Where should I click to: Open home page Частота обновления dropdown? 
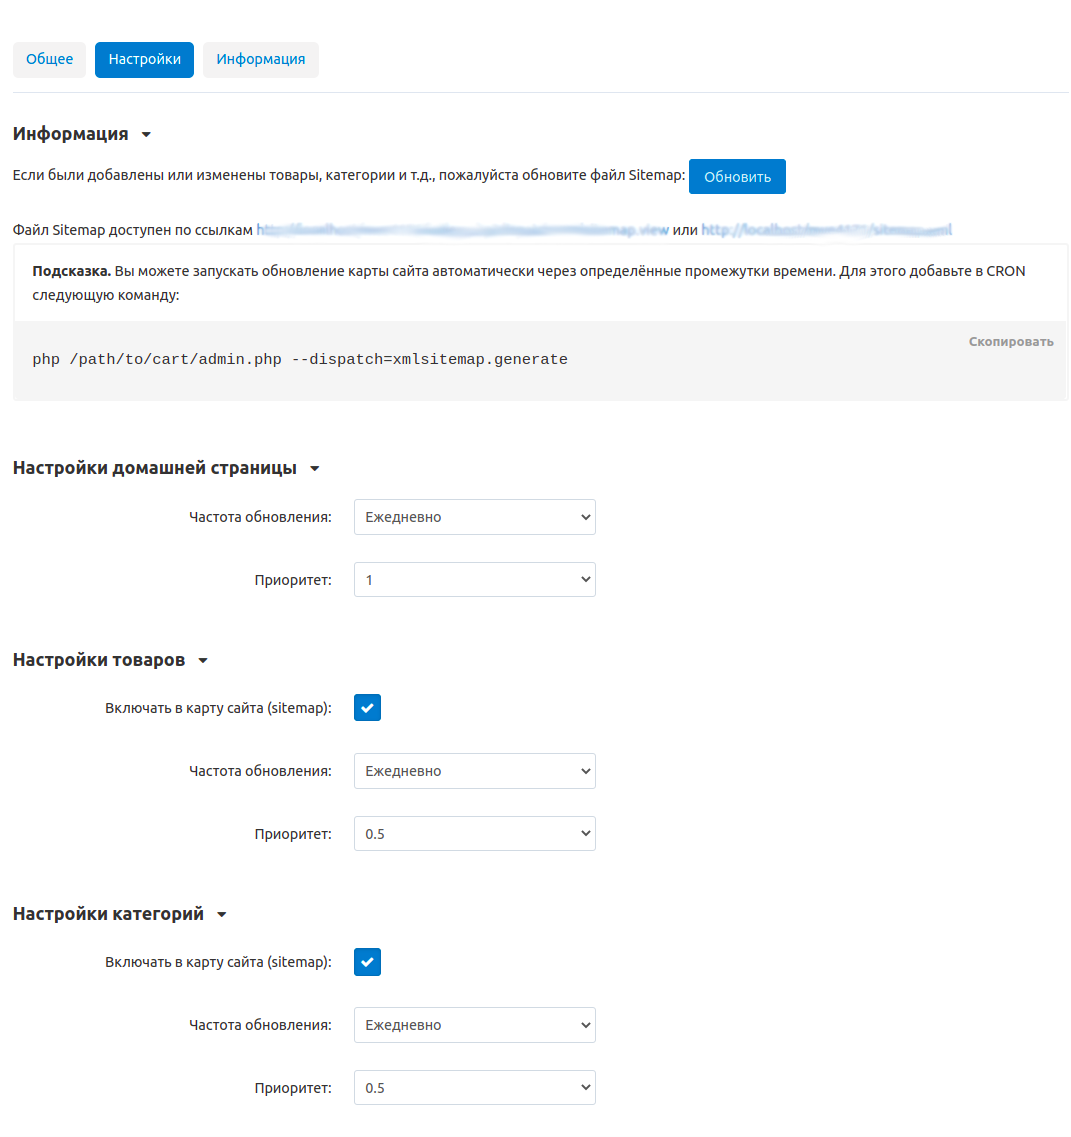click(x=474, y=517)
